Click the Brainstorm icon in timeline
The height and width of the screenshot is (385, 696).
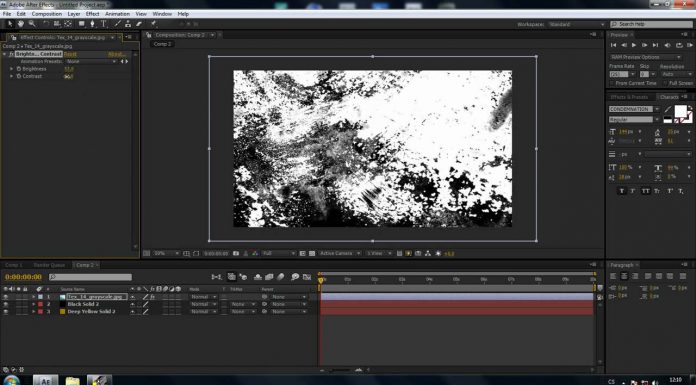click(x=295, y=277)
